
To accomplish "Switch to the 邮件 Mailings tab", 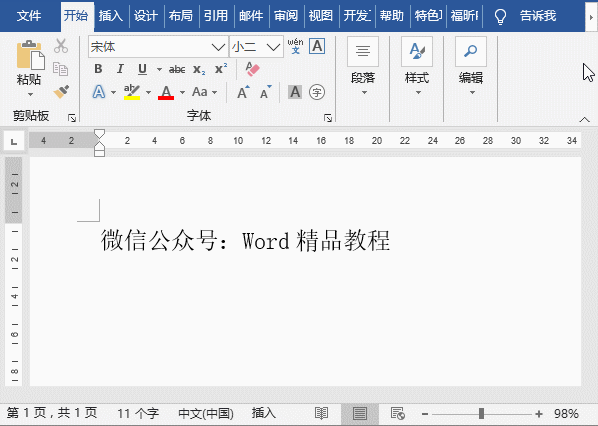I will (x=251, y=16).
